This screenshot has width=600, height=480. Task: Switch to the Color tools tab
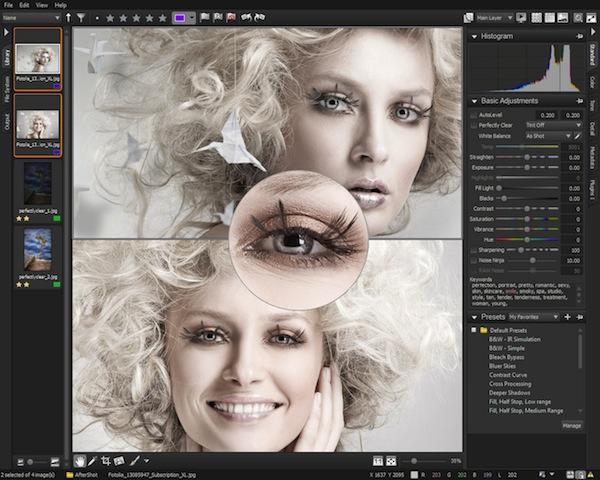592,82
